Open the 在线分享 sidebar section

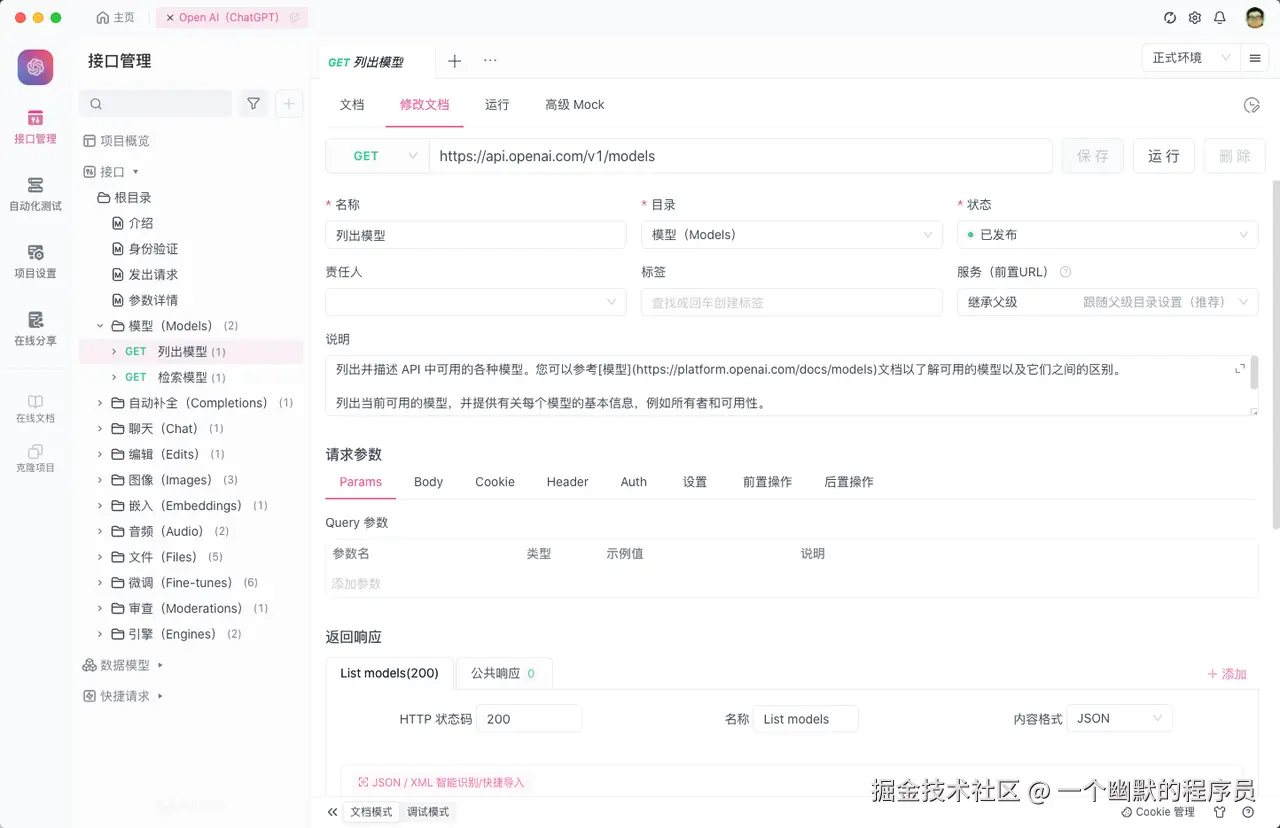pos(35,328)
